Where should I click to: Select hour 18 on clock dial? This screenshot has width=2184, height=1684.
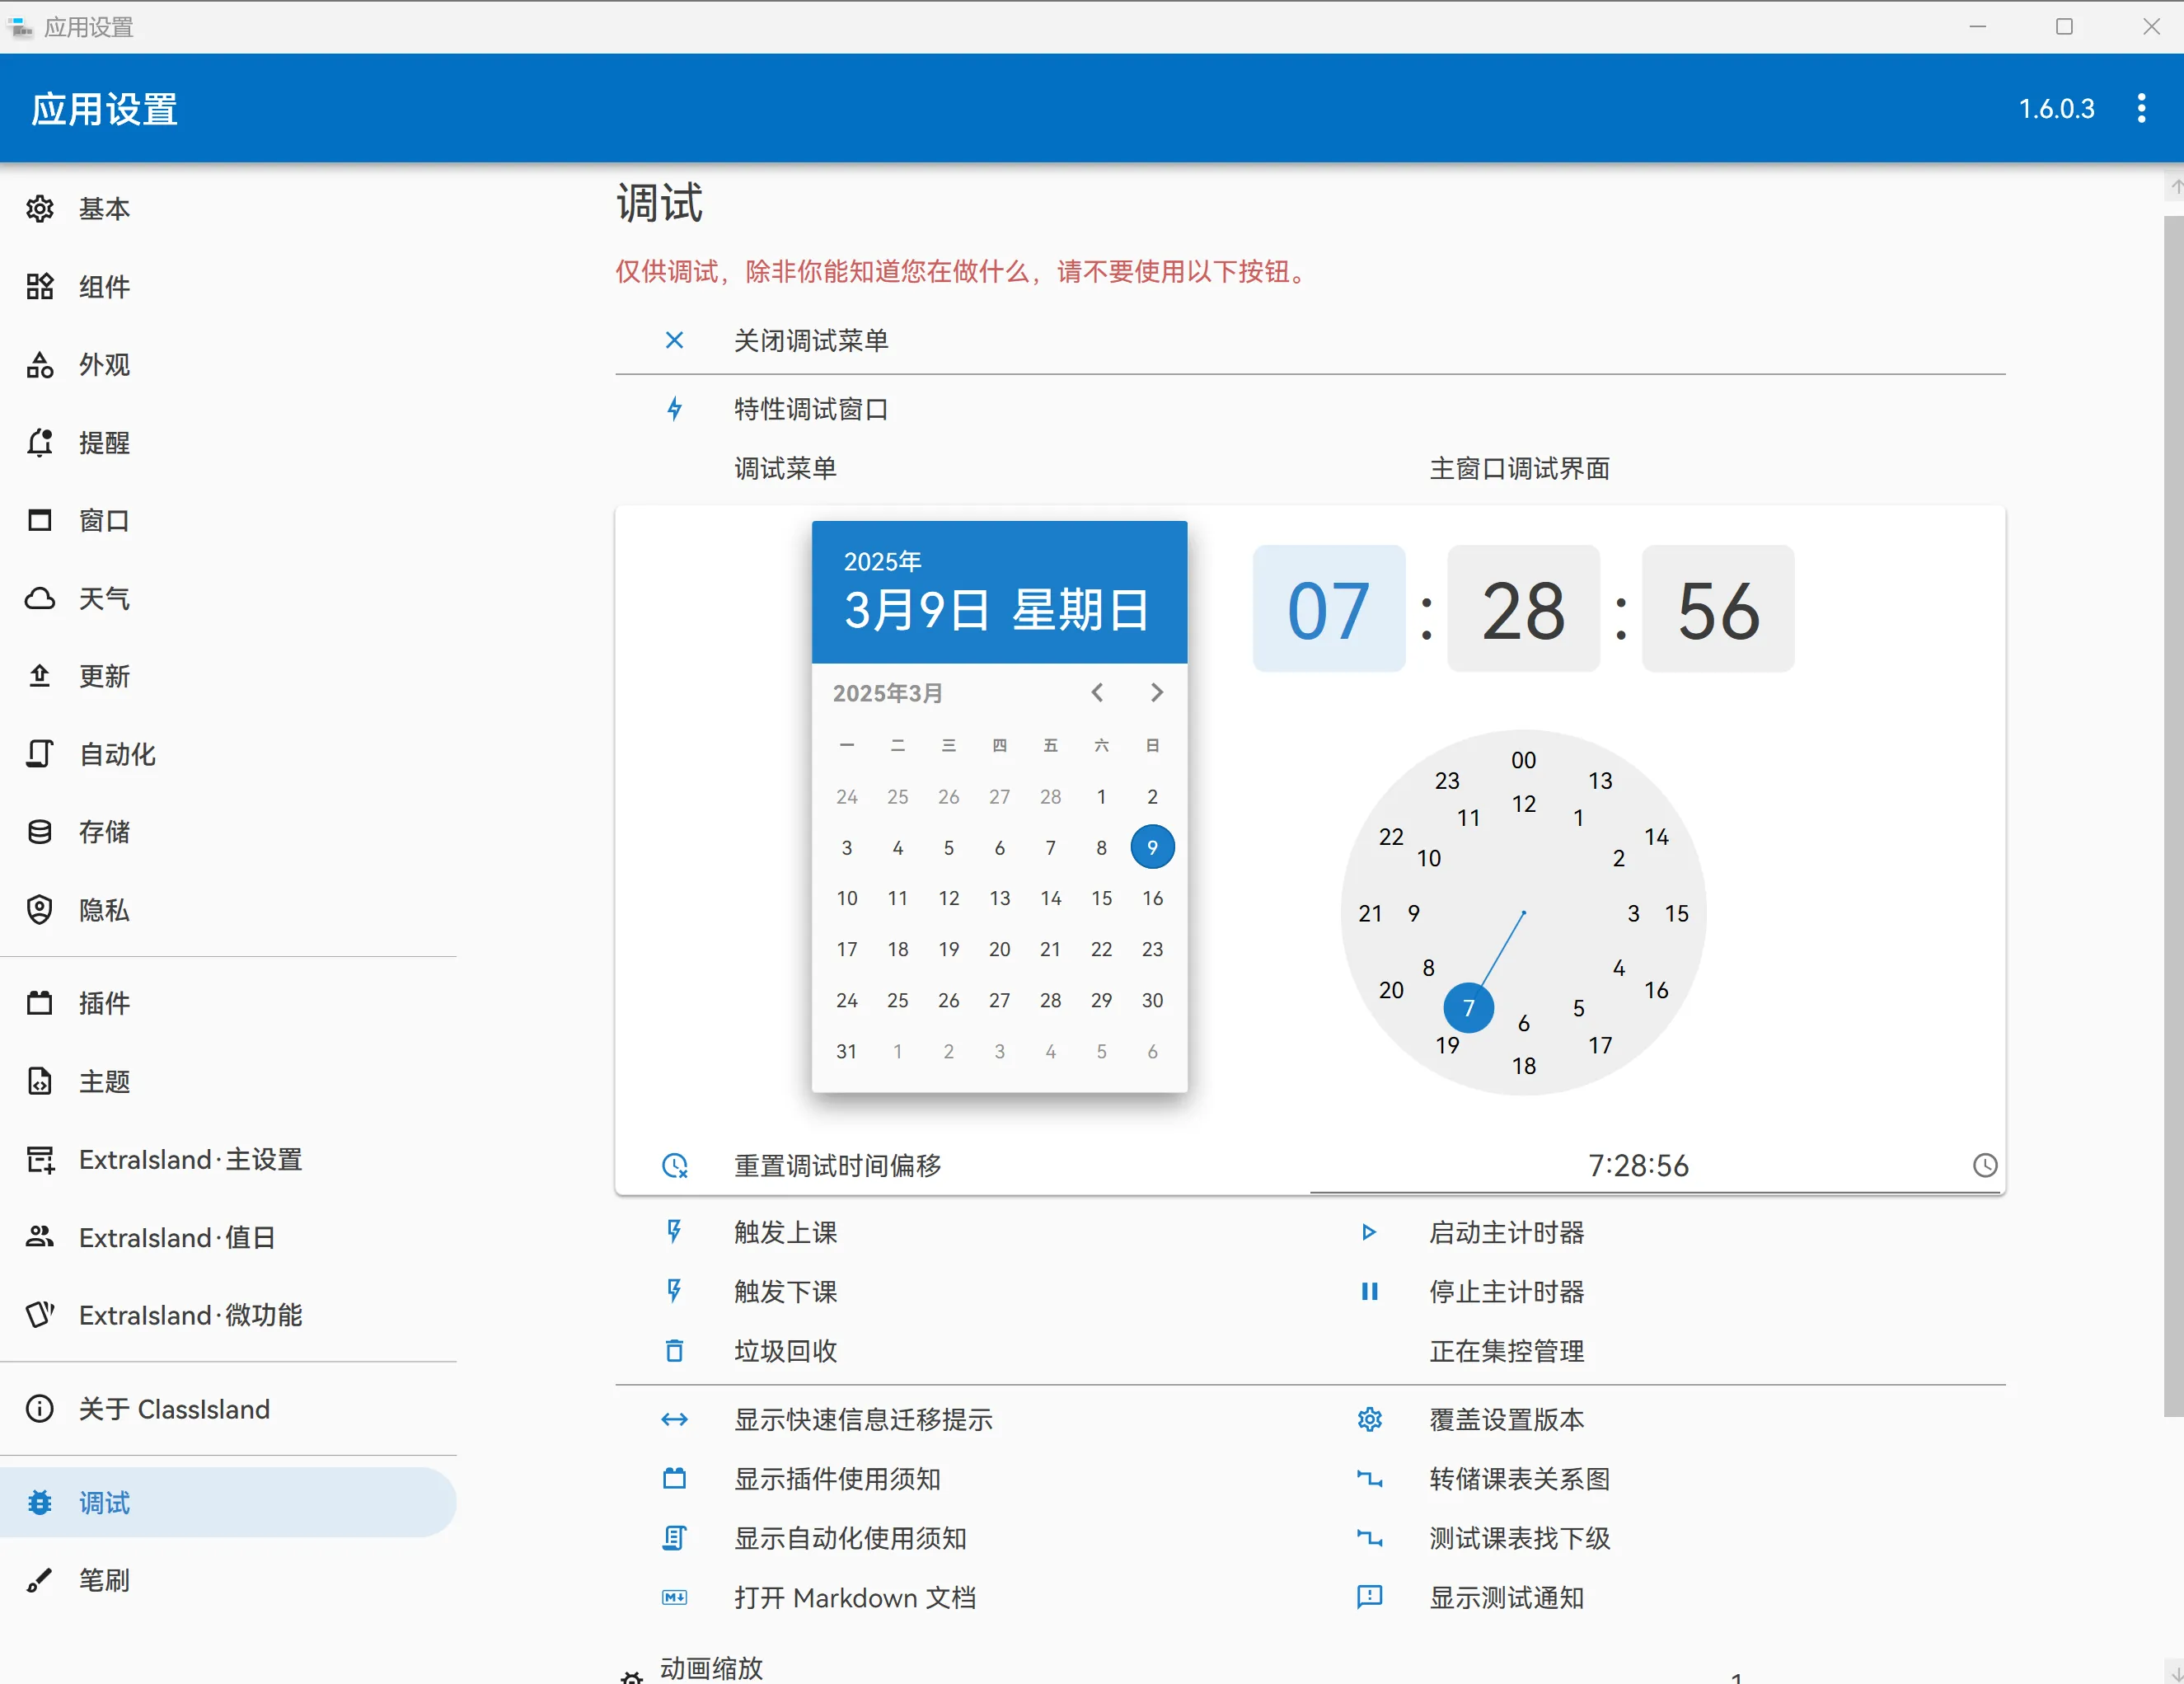(1524, 1066)
